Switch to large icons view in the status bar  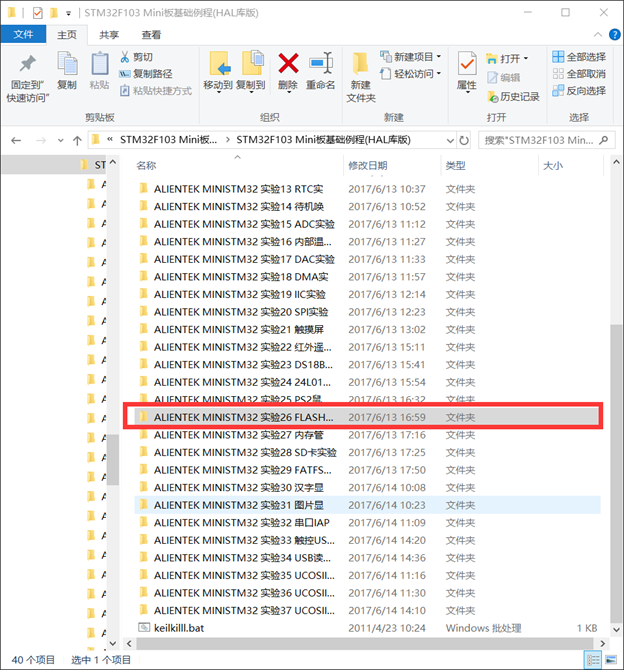click(x=611, y=660)
